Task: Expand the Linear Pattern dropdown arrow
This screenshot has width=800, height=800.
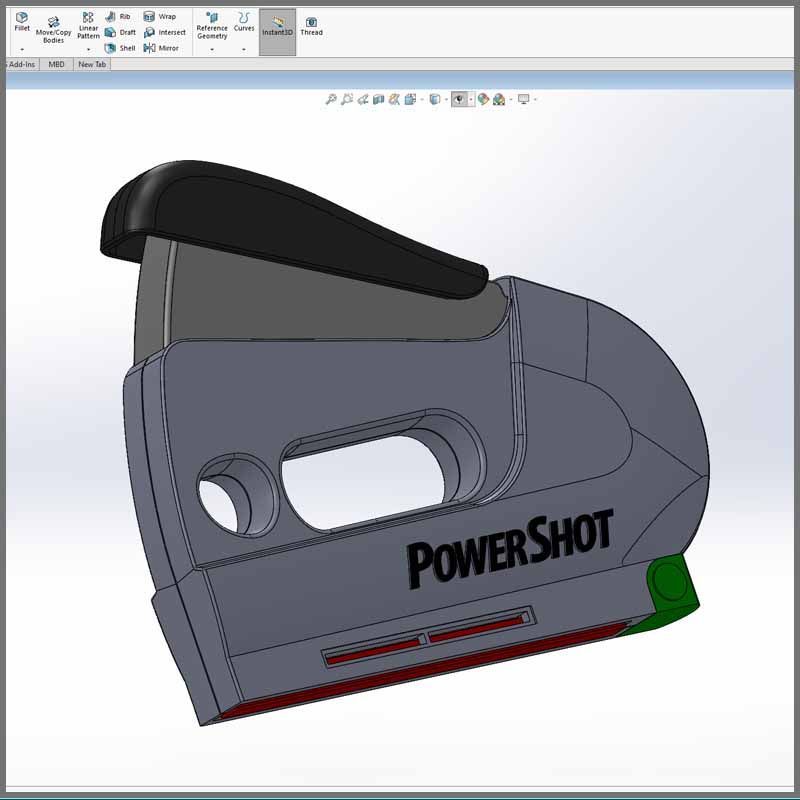Action: click(88, 49)
